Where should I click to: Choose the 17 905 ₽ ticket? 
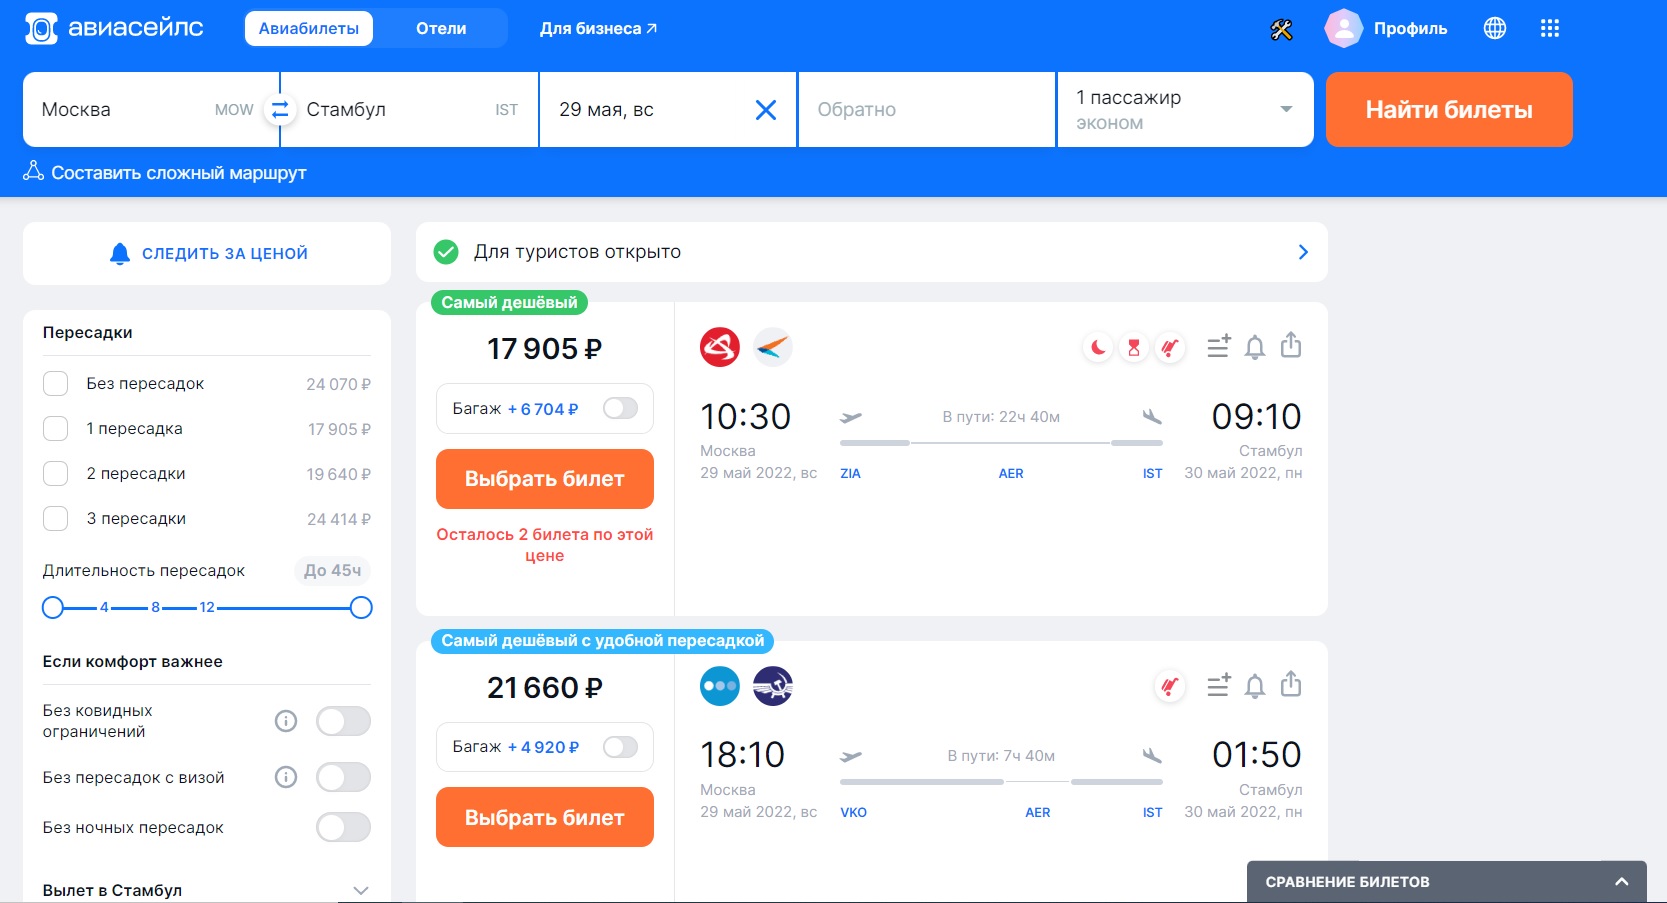click(x=545, y=479)
